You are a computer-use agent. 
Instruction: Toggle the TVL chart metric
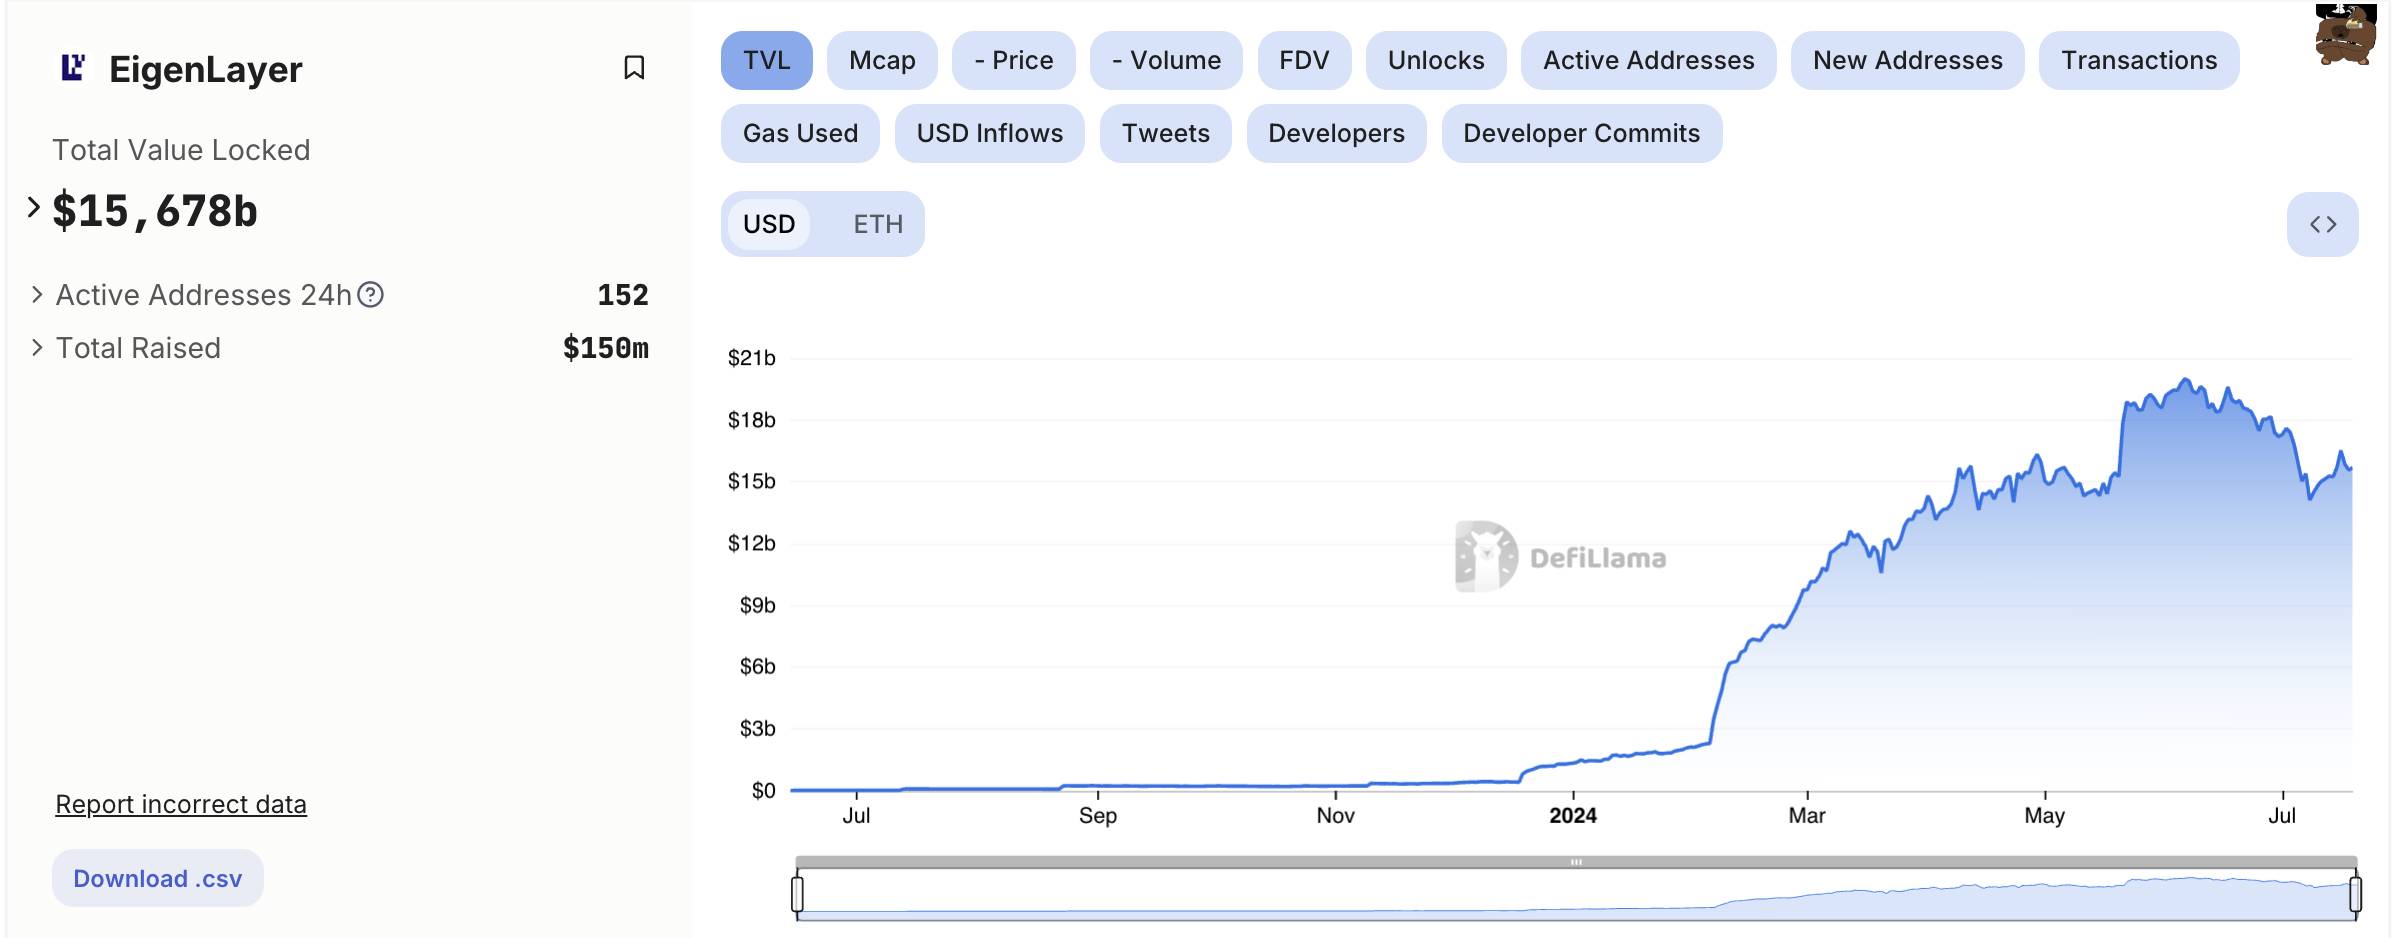click(767, 60)
